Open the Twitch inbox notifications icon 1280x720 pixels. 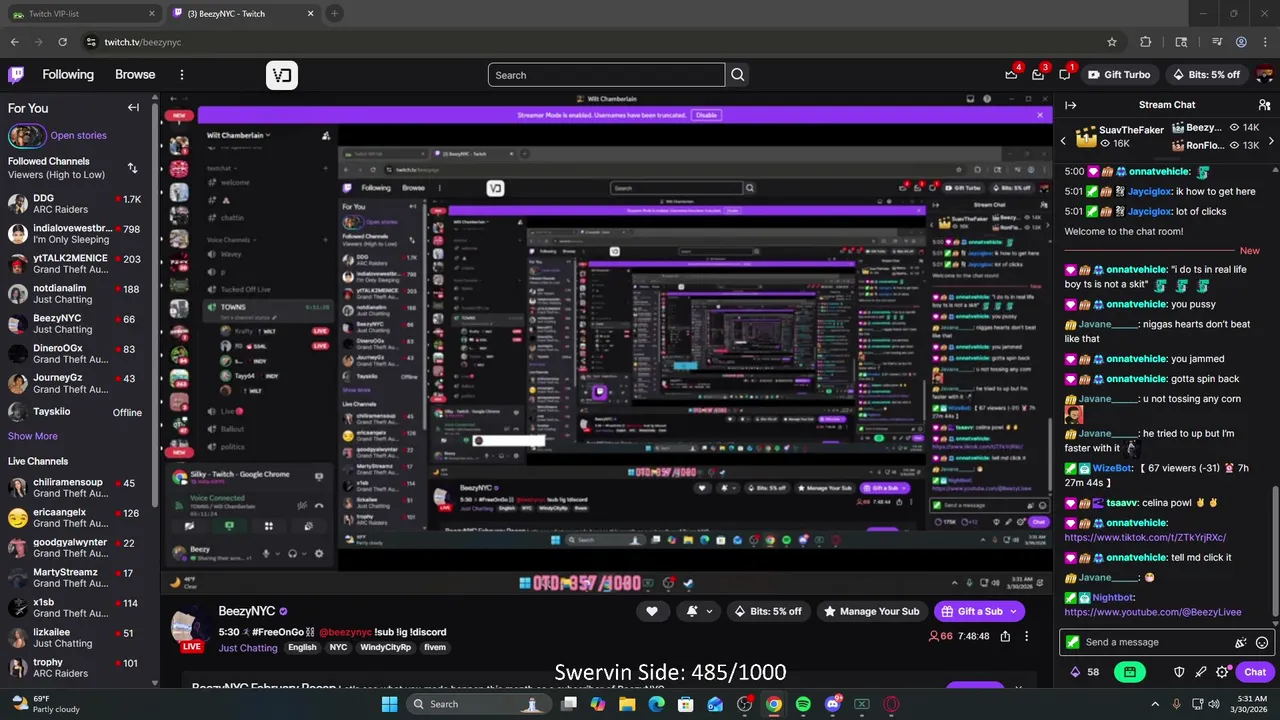coord(1038,75)
